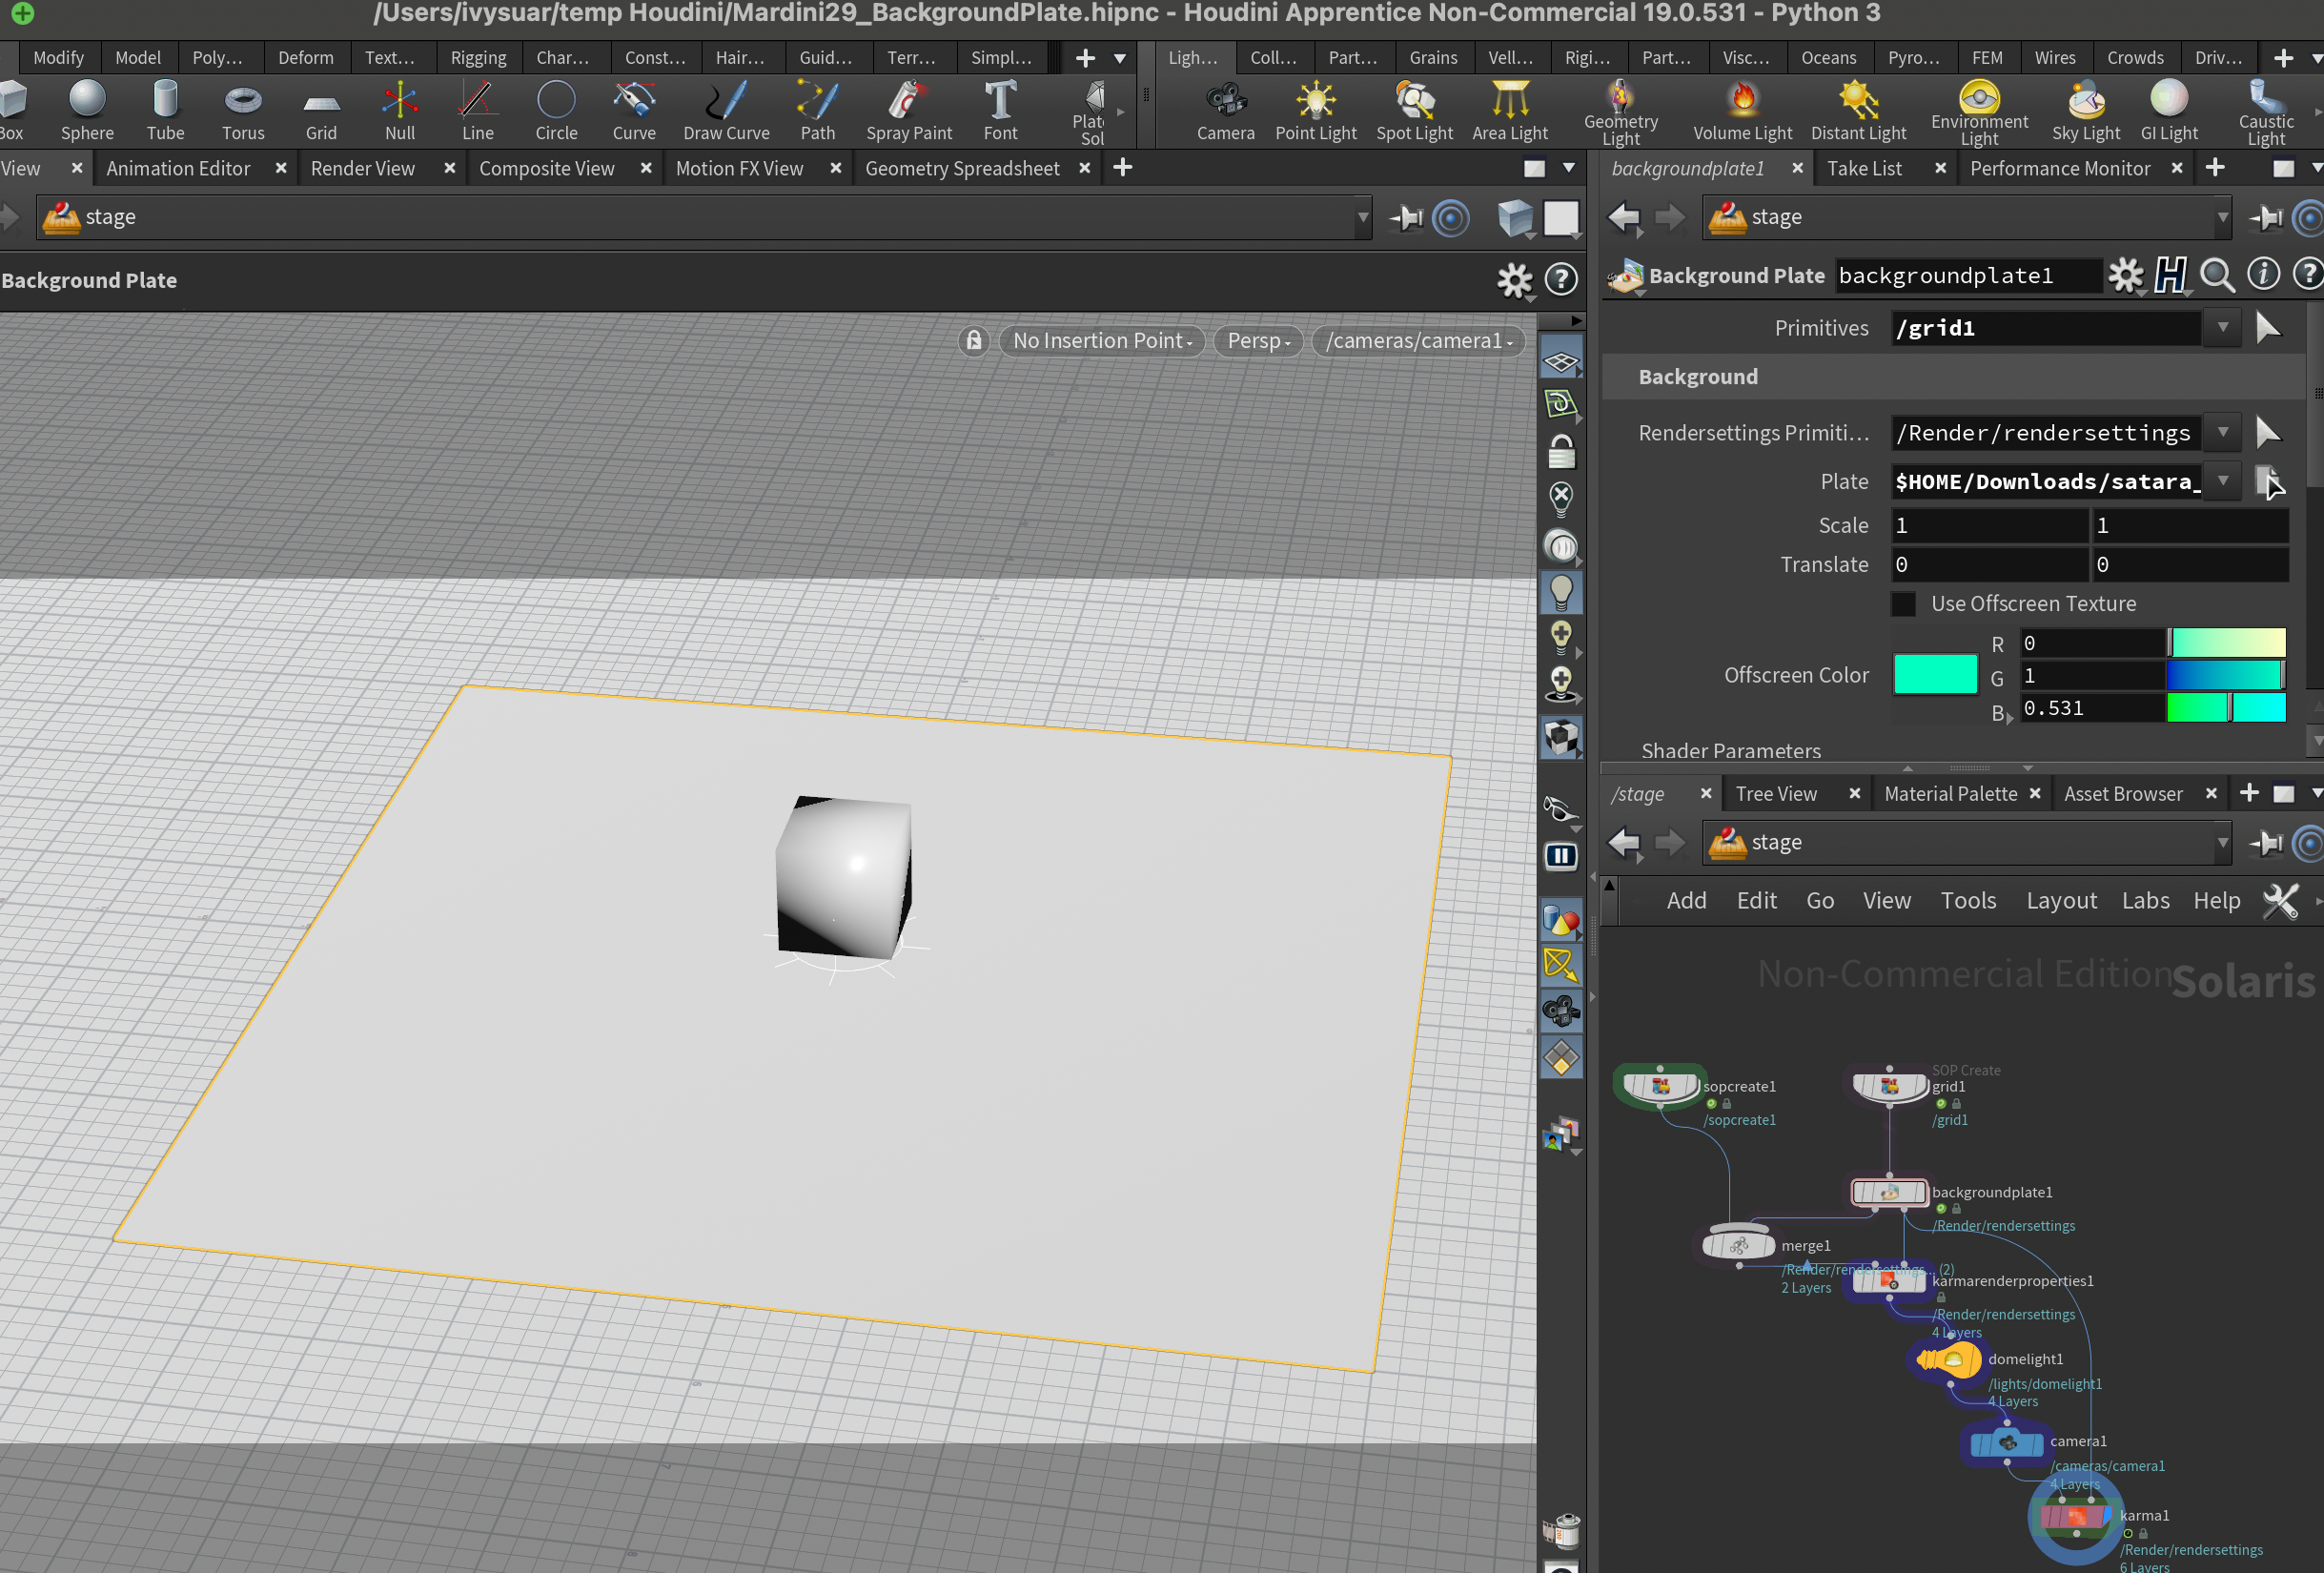The width and height of the screenshot is (2324, 1573).
Task: Open the Primitives field dropdown arrow
Action: pos(2223,328)
